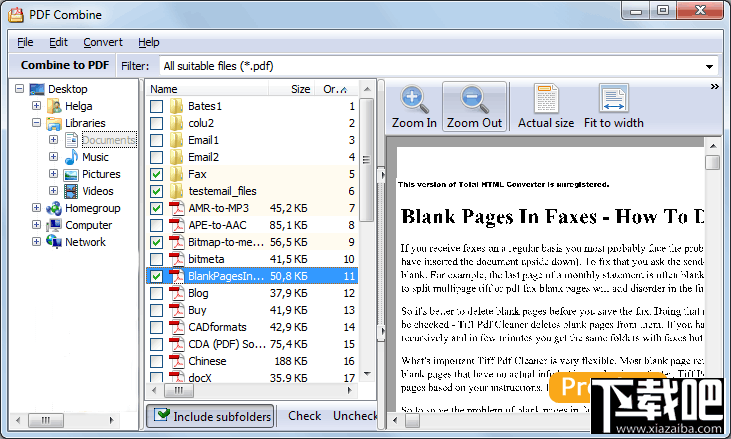Check the Bates1 folder checkbox
Image resolution: width=731 pixels, height=439 pixels.
coord(157,106)
